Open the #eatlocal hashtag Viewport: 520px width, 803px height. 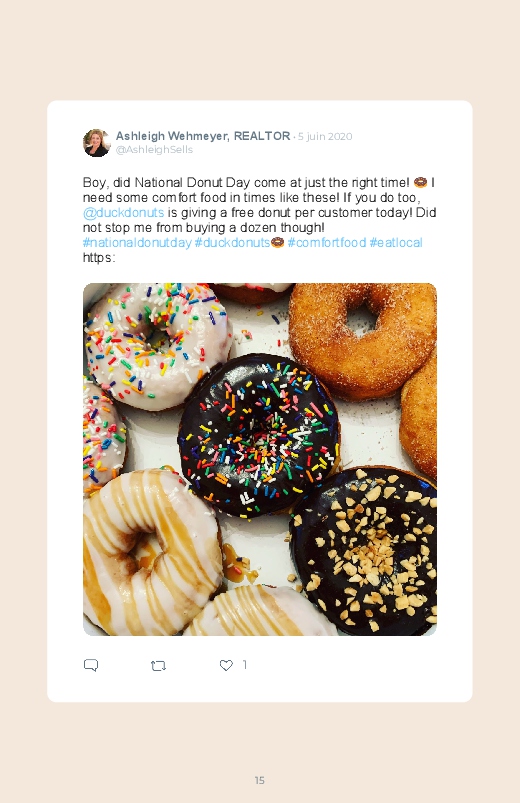coord(396,243)
